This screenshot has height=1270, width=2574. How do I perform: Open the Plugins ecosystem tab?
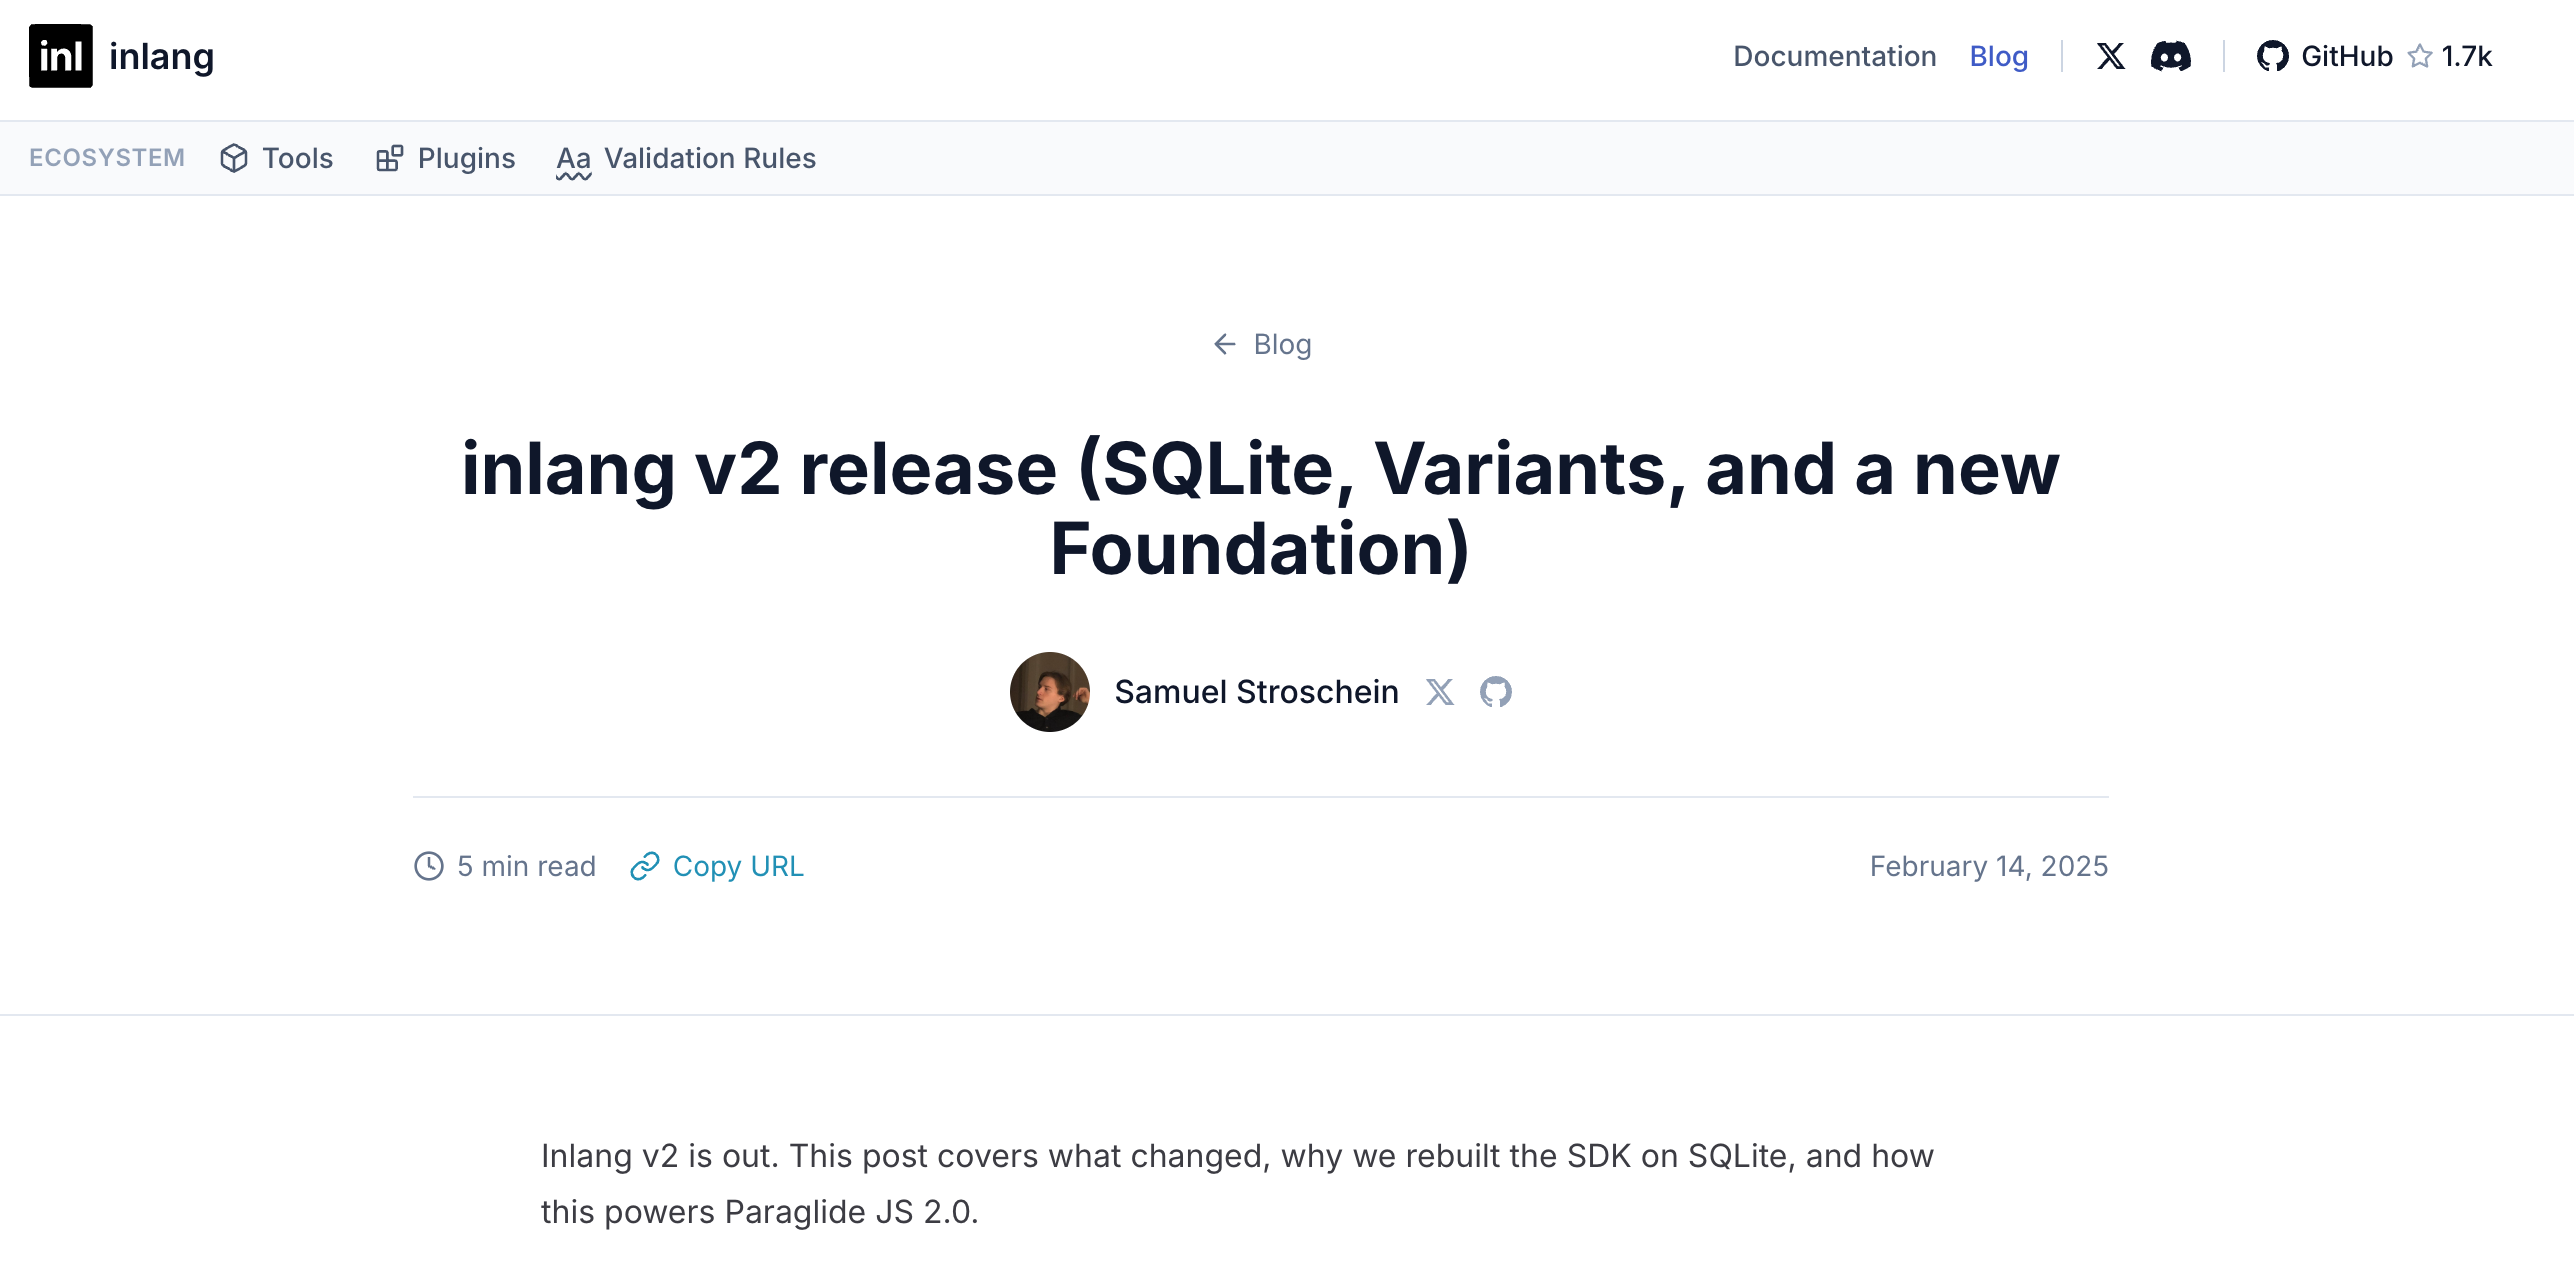pyautogui.click(x=466, y=158)
